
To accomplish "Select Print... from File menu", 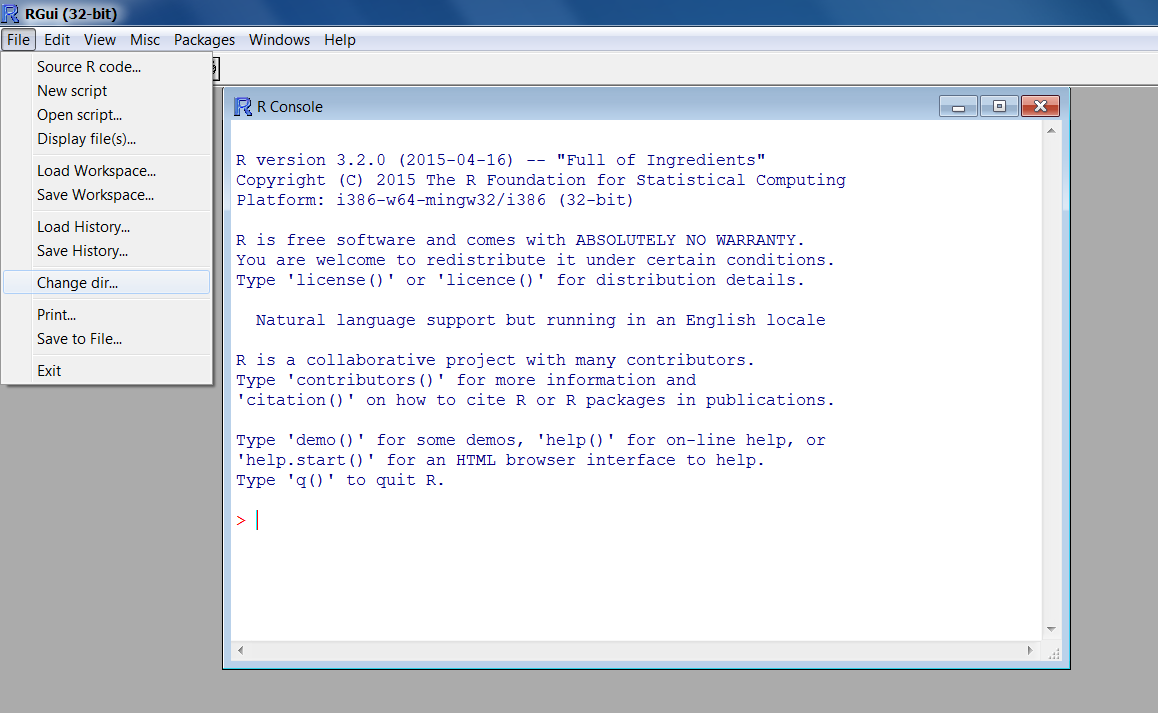I will click(x=107, y=315).
